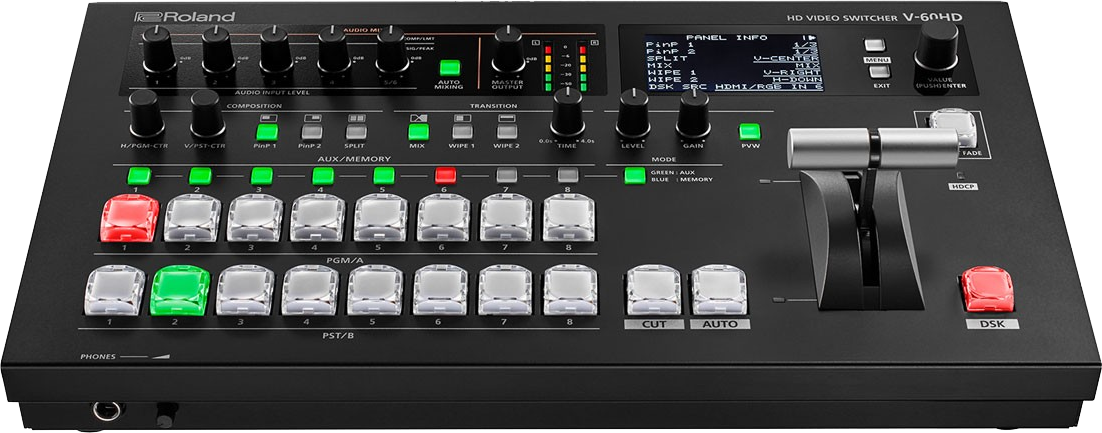Select PGM/A channel 1 red button
Screen dimensions: 1102x433
(x=129, y=219)
